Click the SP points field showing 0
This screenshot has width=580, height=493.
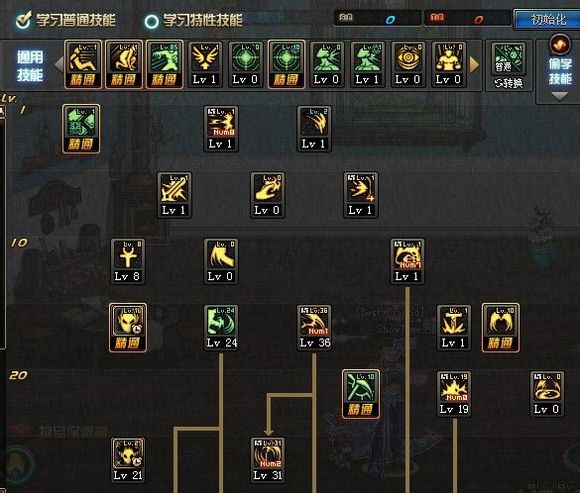[377, 18]
